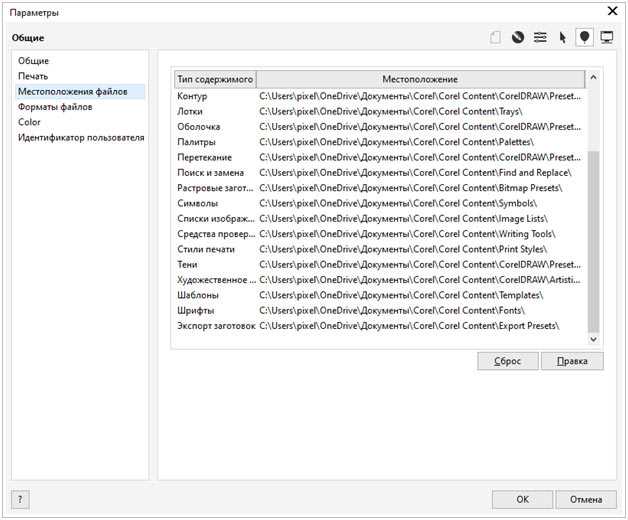628x520 pixels.
Task: Select the Палитры row in the table
Action: (x=195, y=142)
